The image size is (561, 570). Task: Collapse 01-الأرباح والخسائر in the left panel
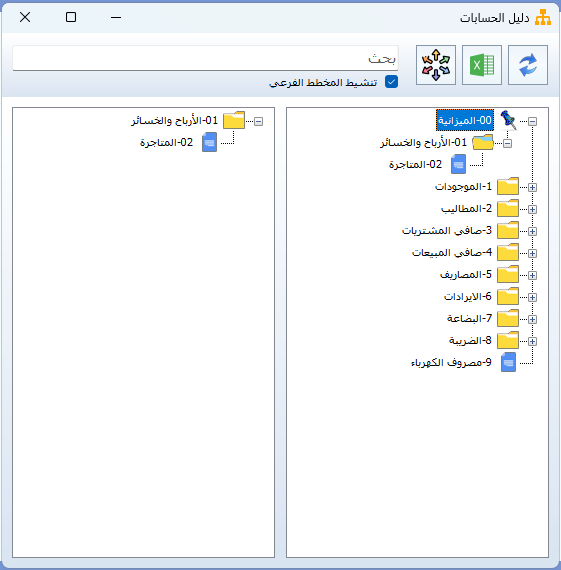click(x=258, y=121)
